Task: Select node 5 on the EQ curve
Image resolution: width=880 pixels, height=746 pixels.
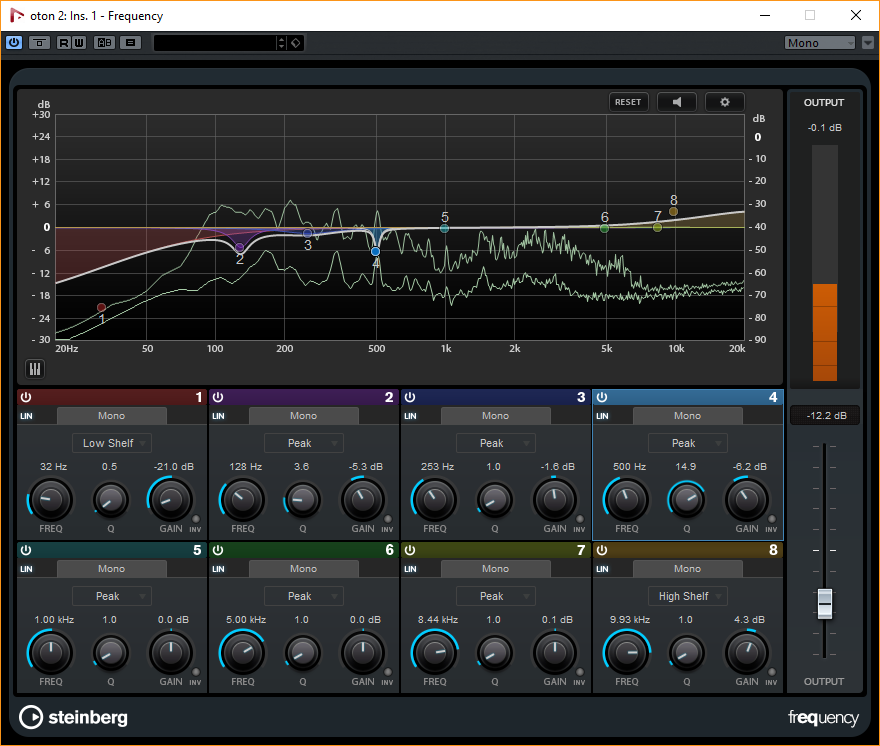Action: tap(444, 228)
